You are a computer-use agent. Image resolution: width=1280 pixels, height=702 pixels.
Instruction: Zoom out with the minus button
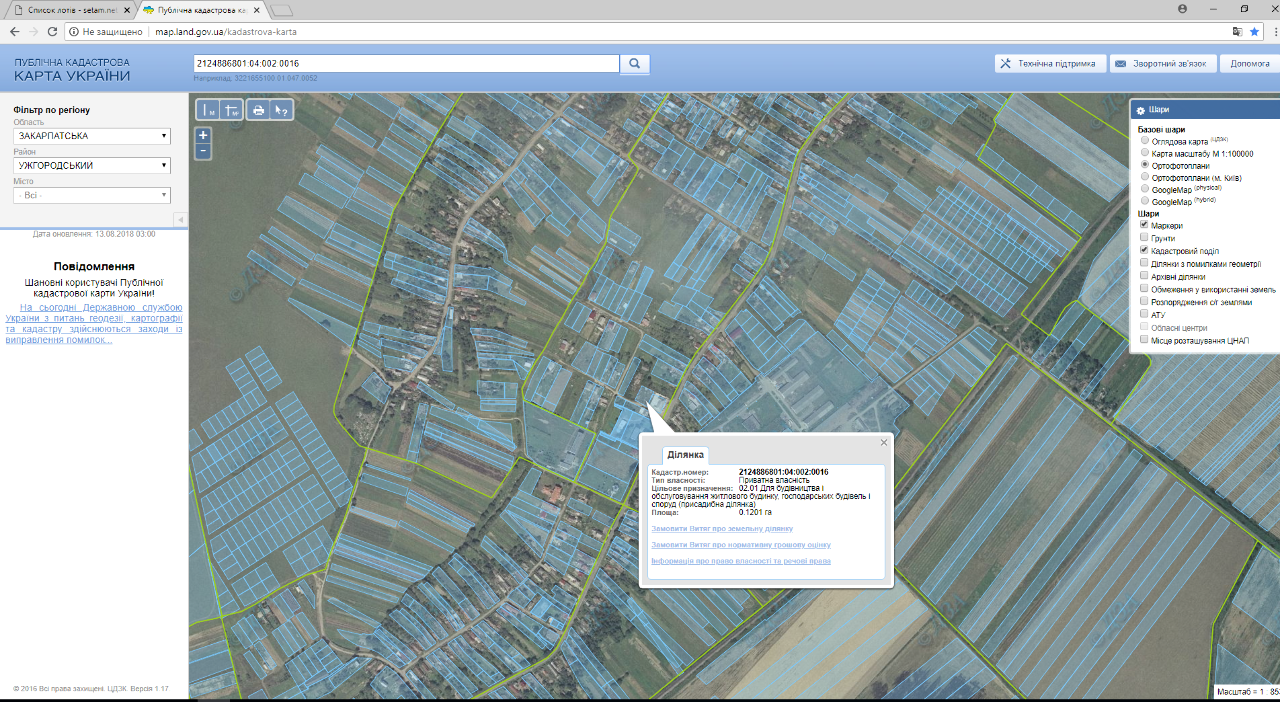203,151
